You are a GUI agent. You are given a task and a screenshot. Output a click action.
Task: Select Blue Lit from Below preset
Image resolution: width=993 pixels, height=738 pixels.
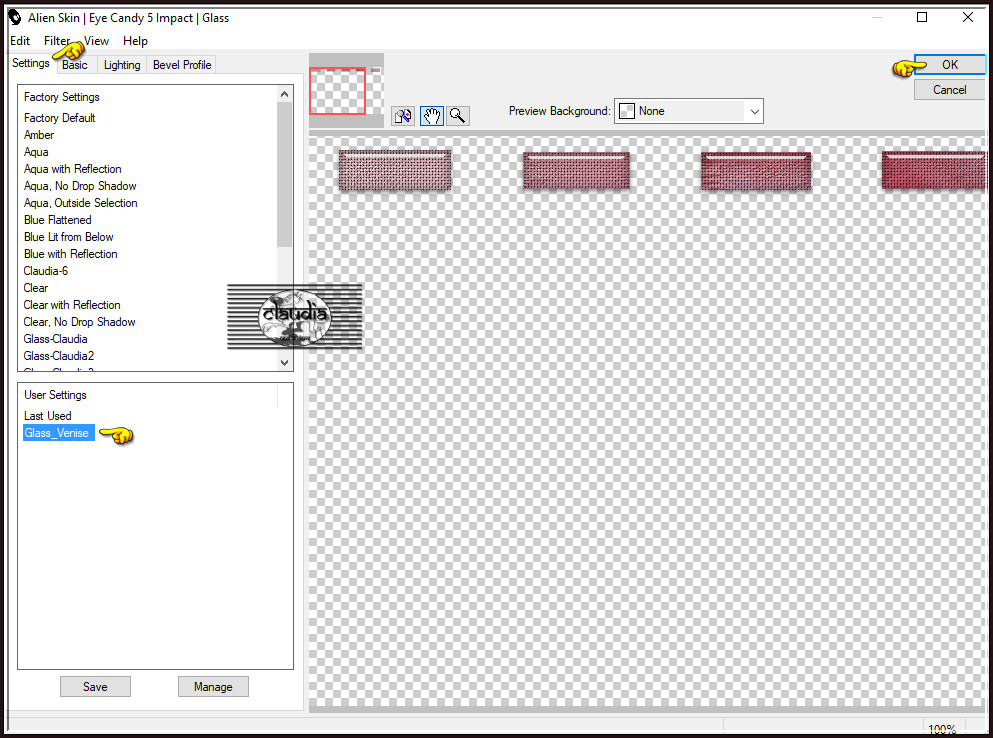click(68, 237)
